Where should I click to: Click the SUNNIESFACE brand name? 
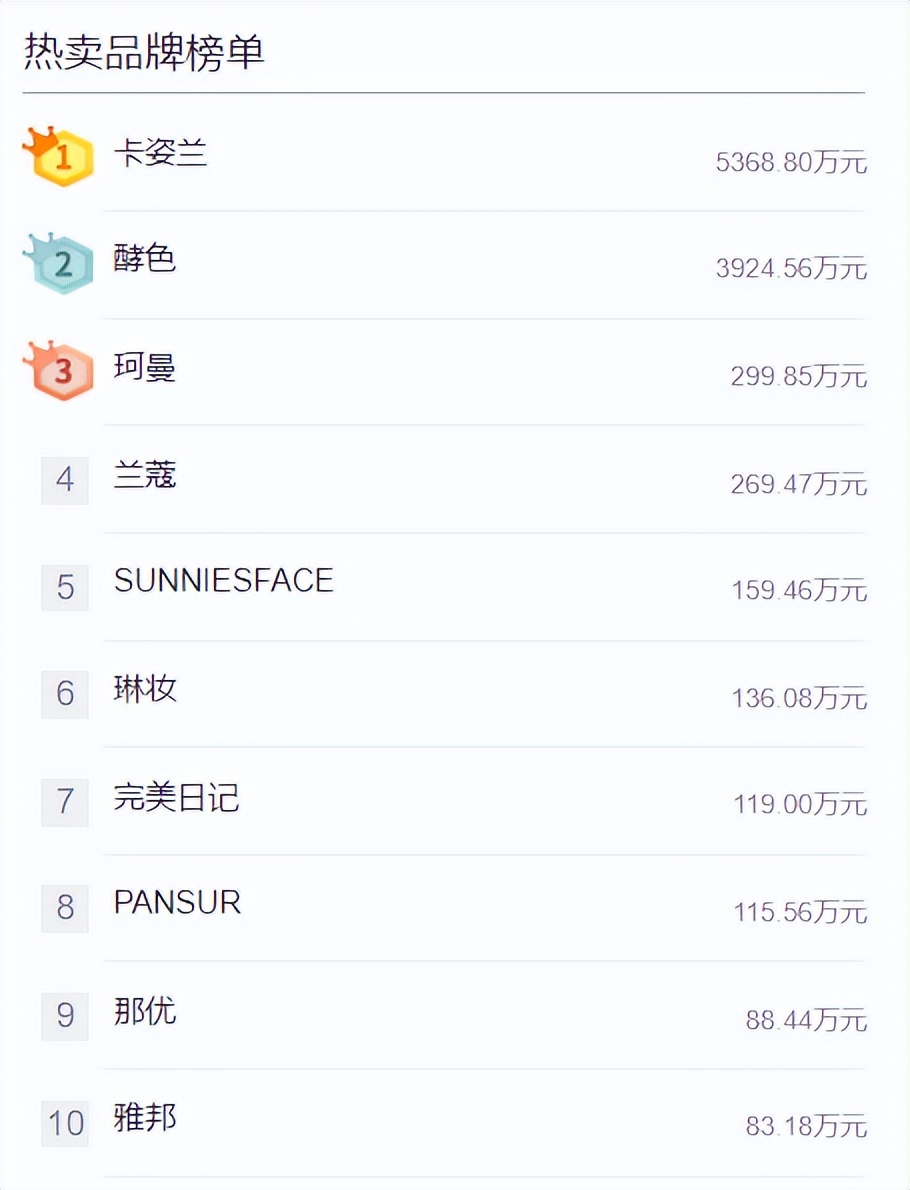click(x=224, y=580)
